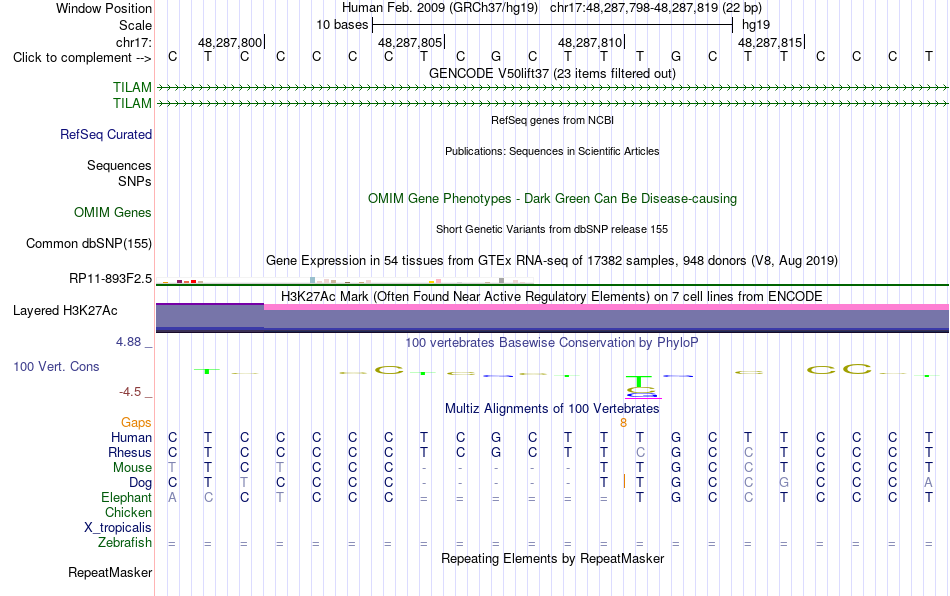Screen dimensions: 950x596
Task: Click the X_tropicalis species label
Action: [x=118, y=528]
